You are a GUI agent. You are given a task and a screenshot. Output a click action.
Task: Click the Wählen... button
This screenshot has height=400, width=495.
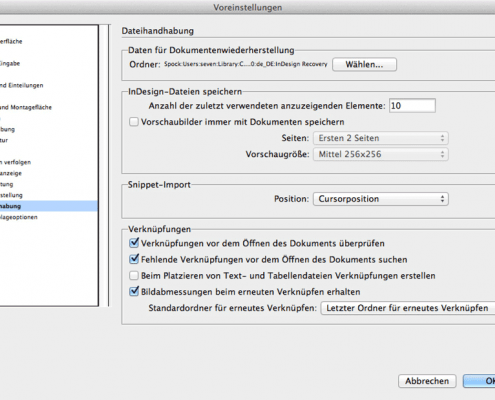pyautogui.click(x=364, y=64)
